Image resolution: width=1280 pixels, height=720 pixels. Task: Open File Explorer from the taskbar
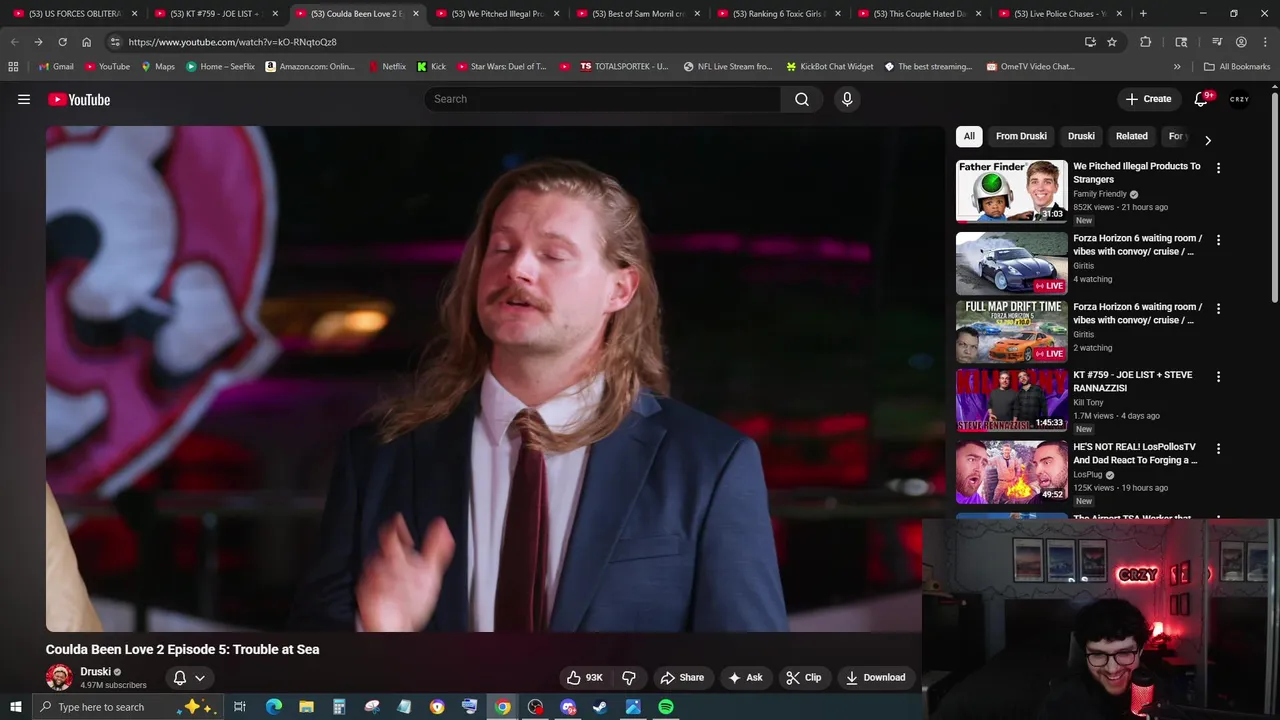(306, 707)
